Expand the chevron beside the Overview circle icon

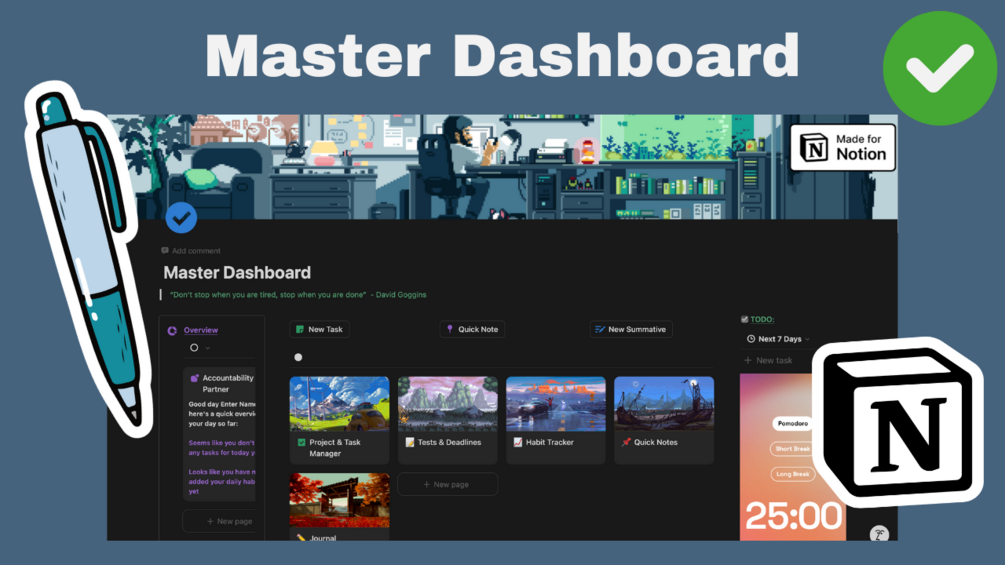(208, 348)
